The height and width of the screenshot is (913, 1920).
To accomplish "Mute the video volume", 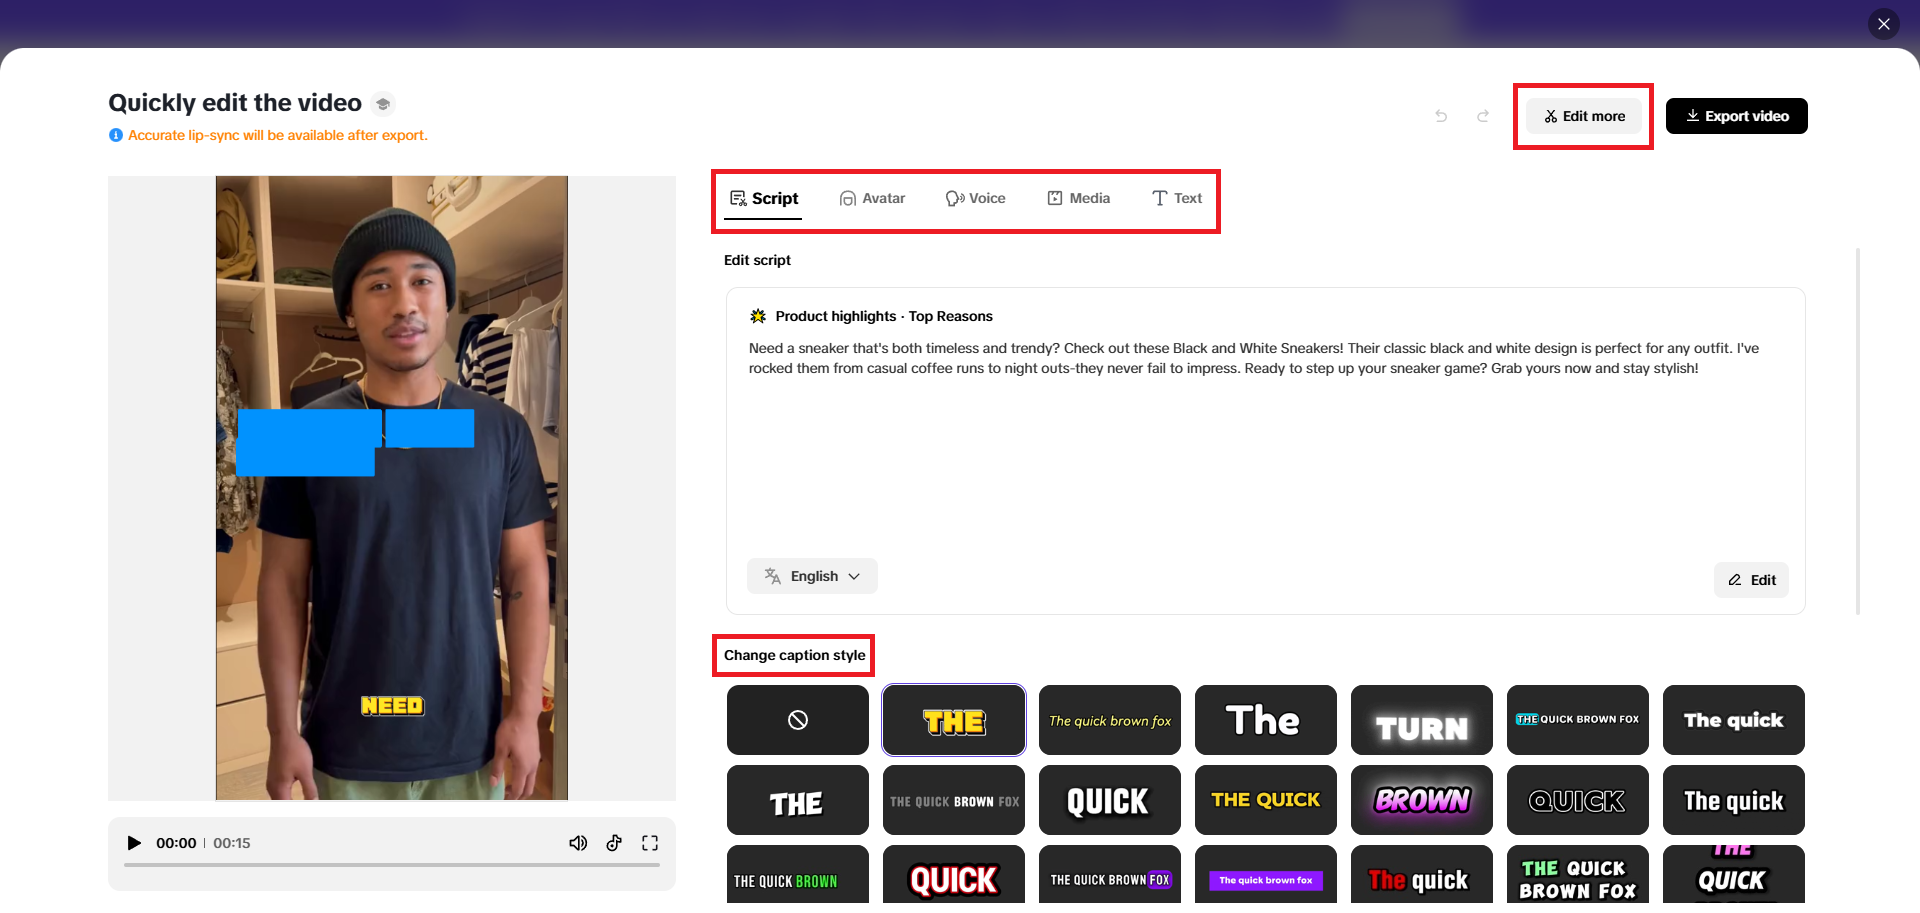I will click(x=578, y=843).
